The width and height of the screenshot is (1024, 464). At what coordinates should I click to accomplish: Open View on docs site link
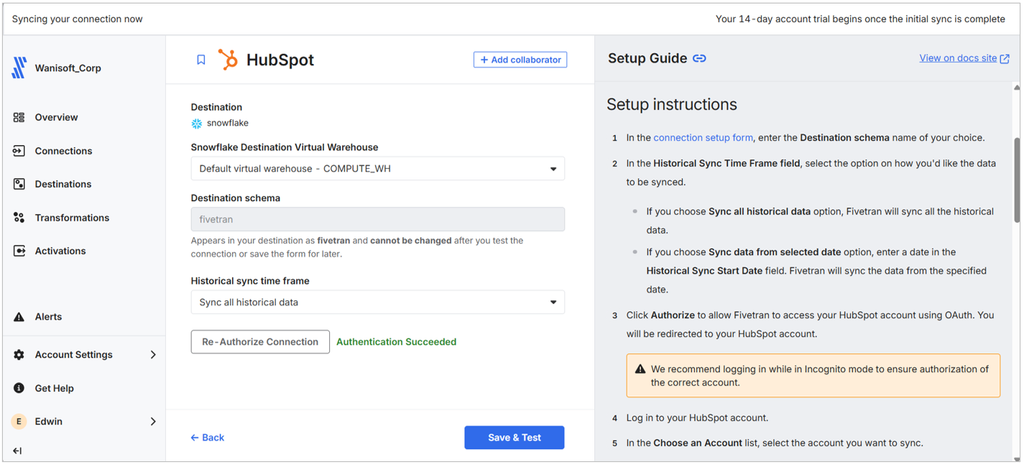pyautogui.click(x=958, y=58)
